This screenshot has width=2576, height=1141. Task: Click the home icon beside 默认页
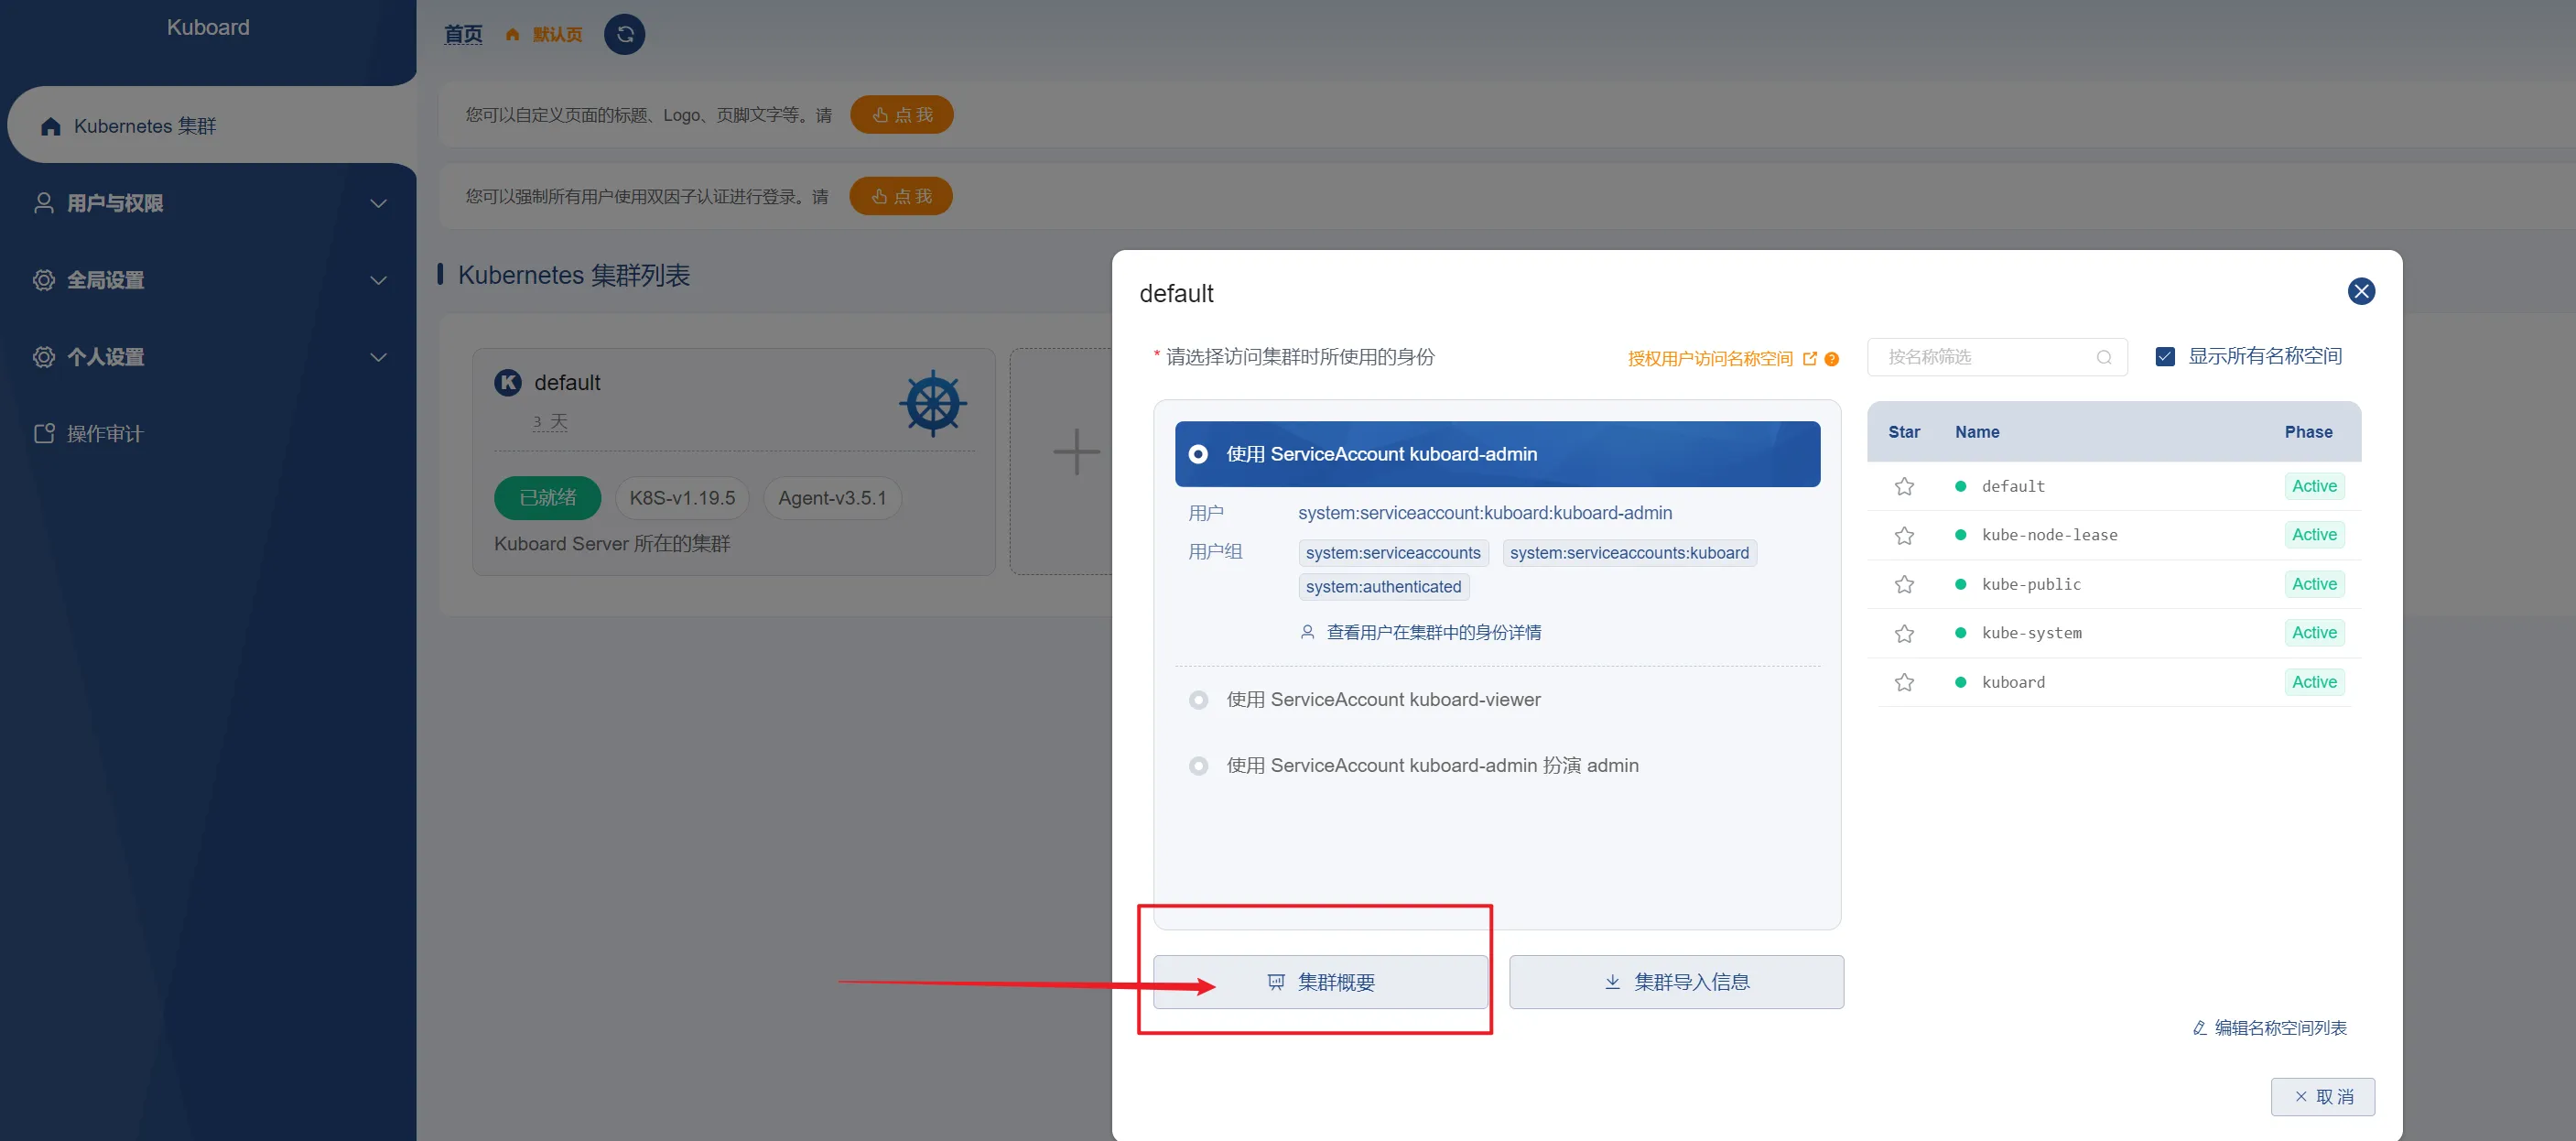click(x=512, y=35)
